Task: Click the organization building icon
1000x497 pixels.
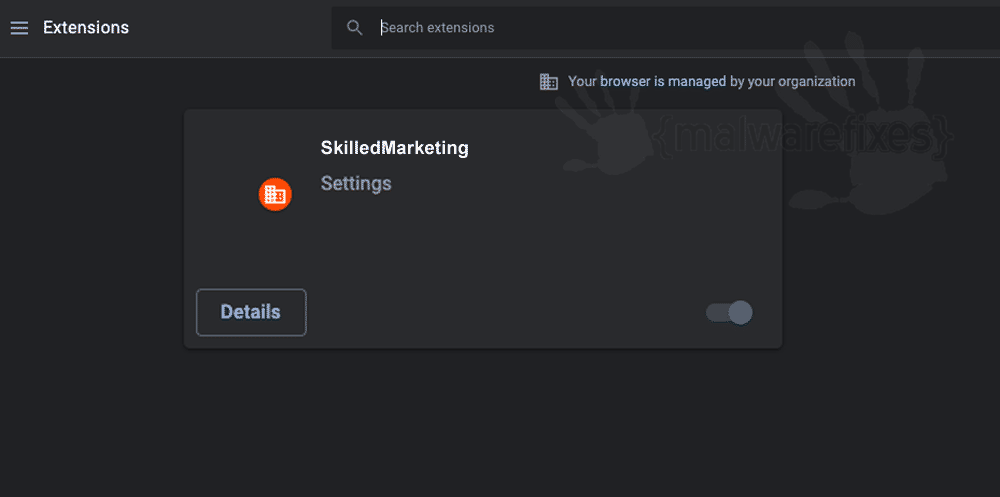Action: pyautogui.click(x=548, y=82)
